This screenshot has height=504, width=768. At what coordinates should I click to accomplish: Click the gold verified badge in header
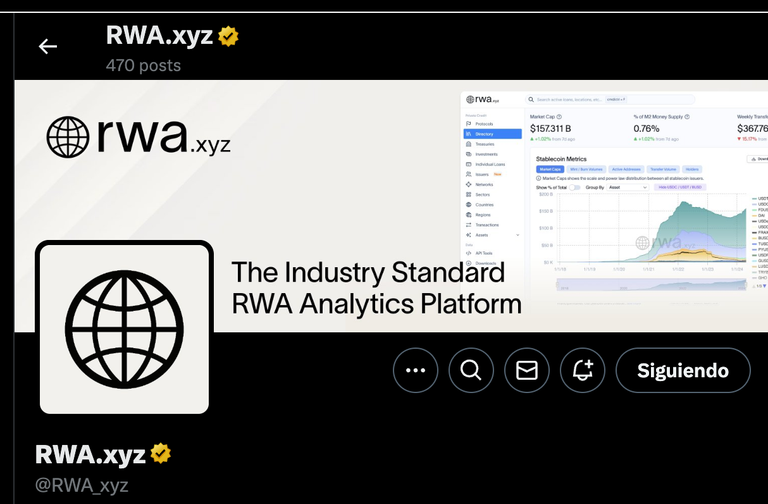click(228, 37)
